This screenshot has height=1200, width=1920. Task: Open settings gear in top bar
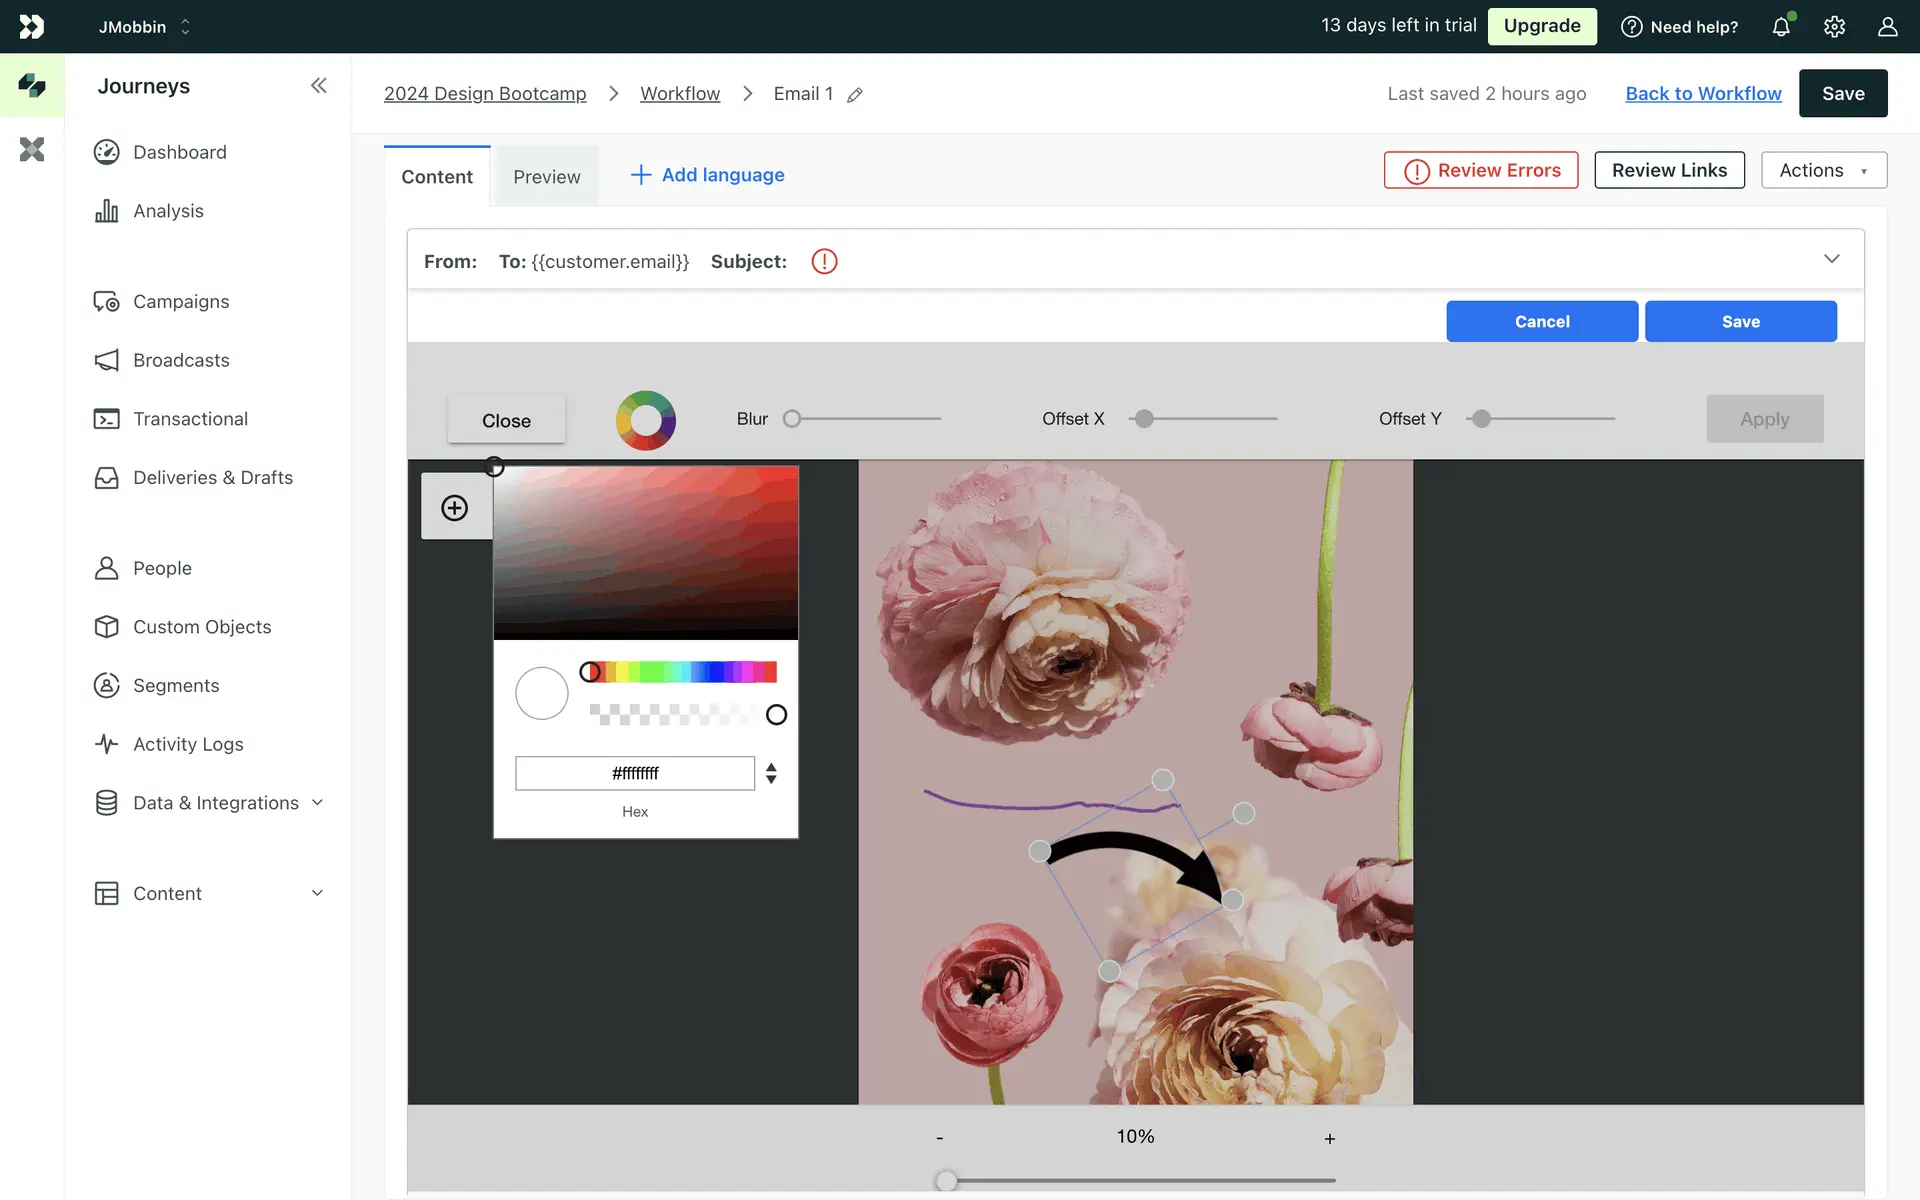click(x=1834, y=27)
